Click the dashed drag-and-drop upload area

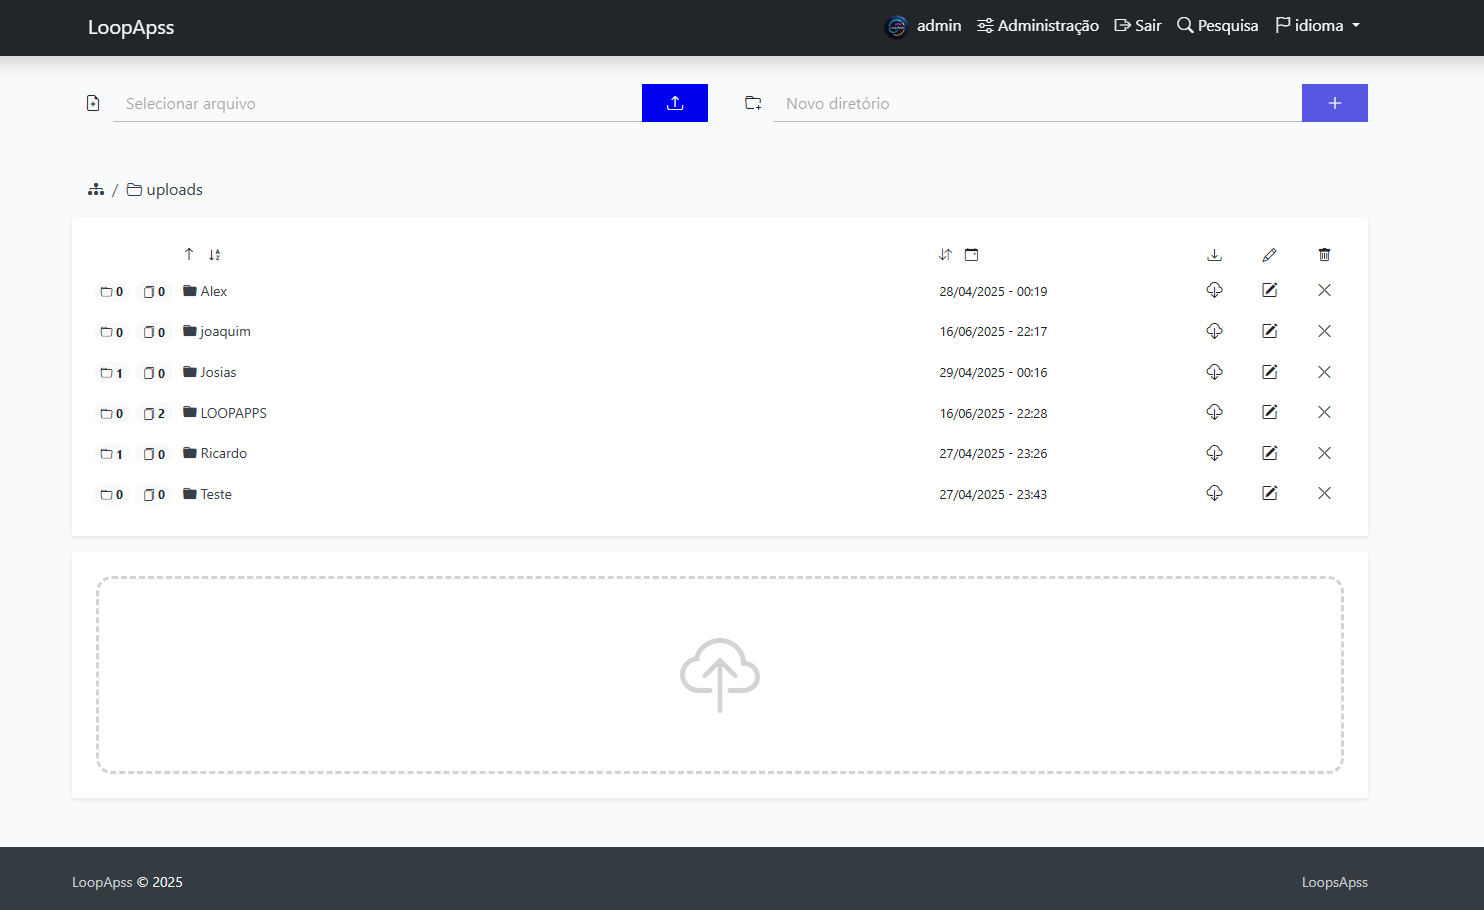pos(719,675)
